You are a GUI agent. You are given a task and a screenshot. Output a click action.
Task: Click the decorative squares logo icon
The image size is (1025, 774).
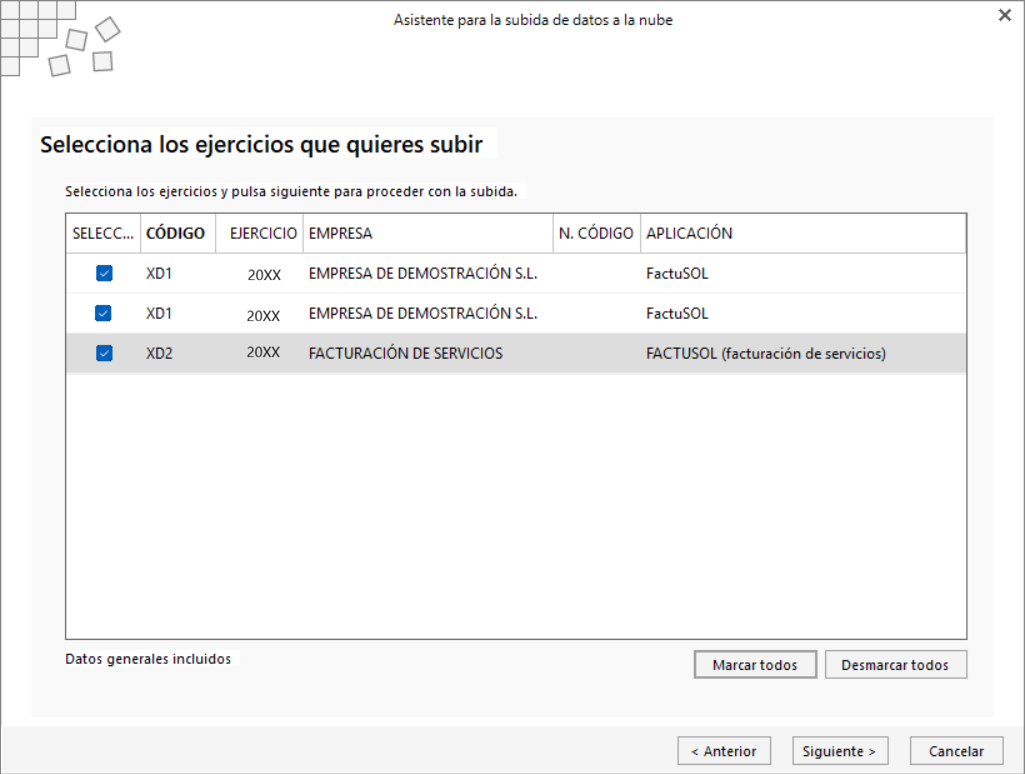60,38
